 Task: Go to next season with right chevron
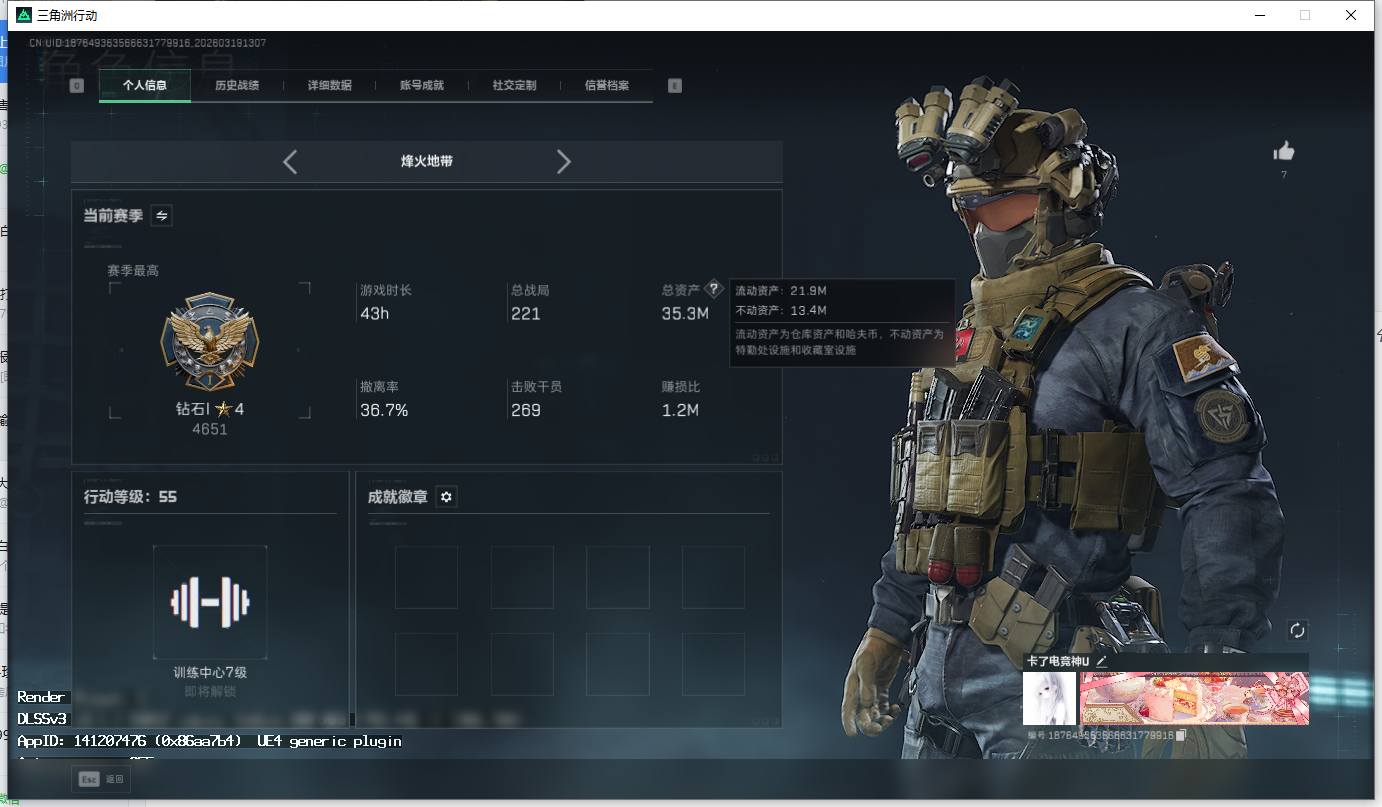point(563,162)
